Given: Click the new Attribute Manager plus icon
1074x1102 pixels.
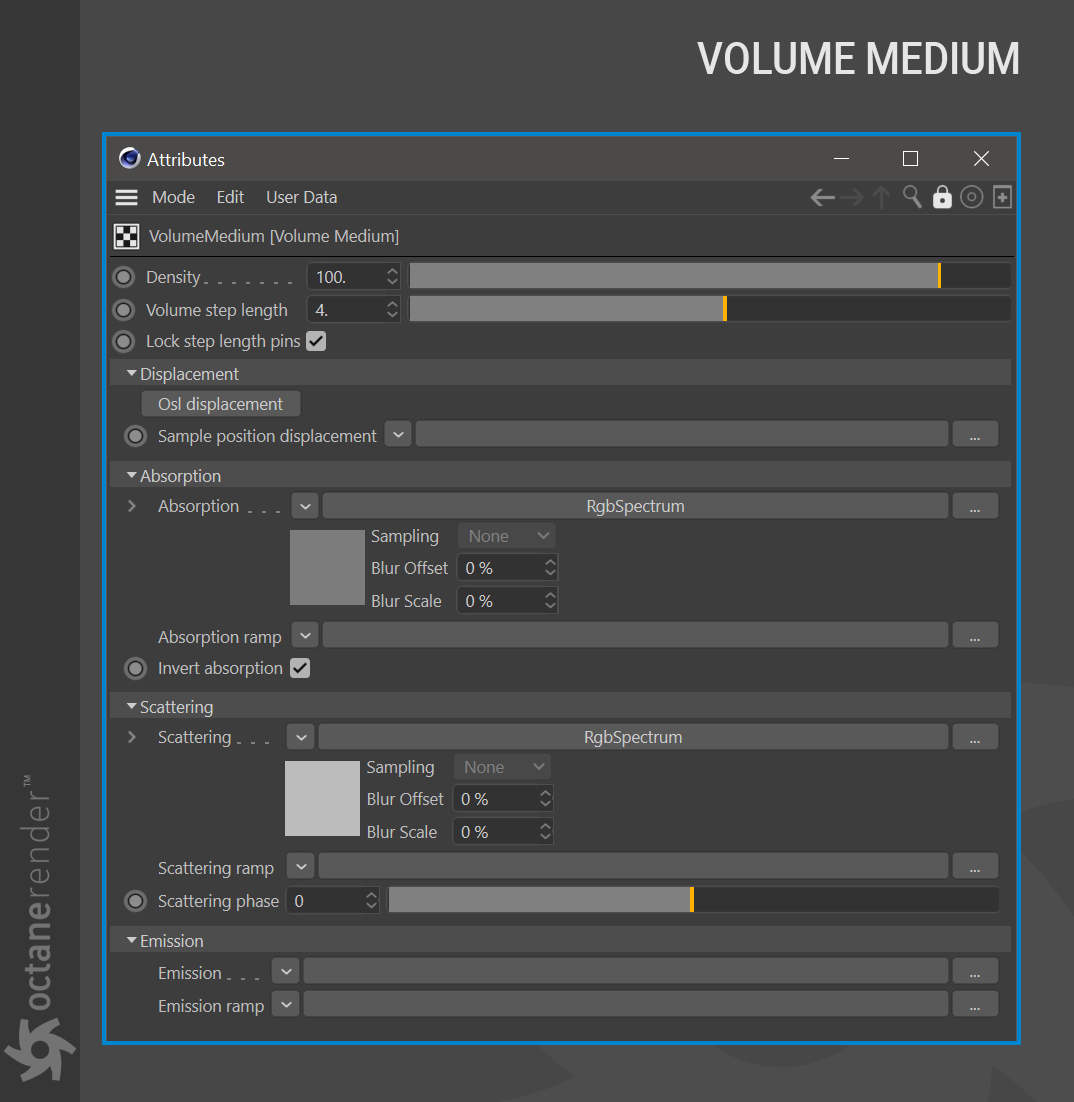Looking at the screenshot, I should pos(1002,197).
